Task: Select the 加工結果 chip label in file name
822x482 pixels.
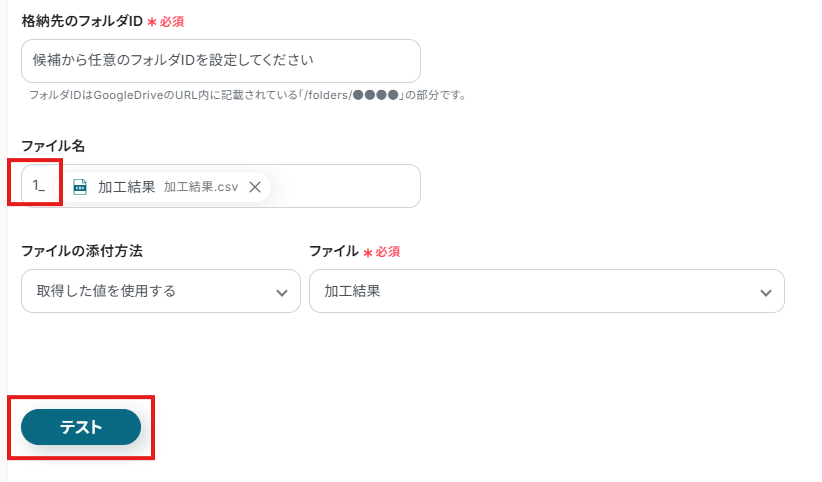Action: (126, 187)
